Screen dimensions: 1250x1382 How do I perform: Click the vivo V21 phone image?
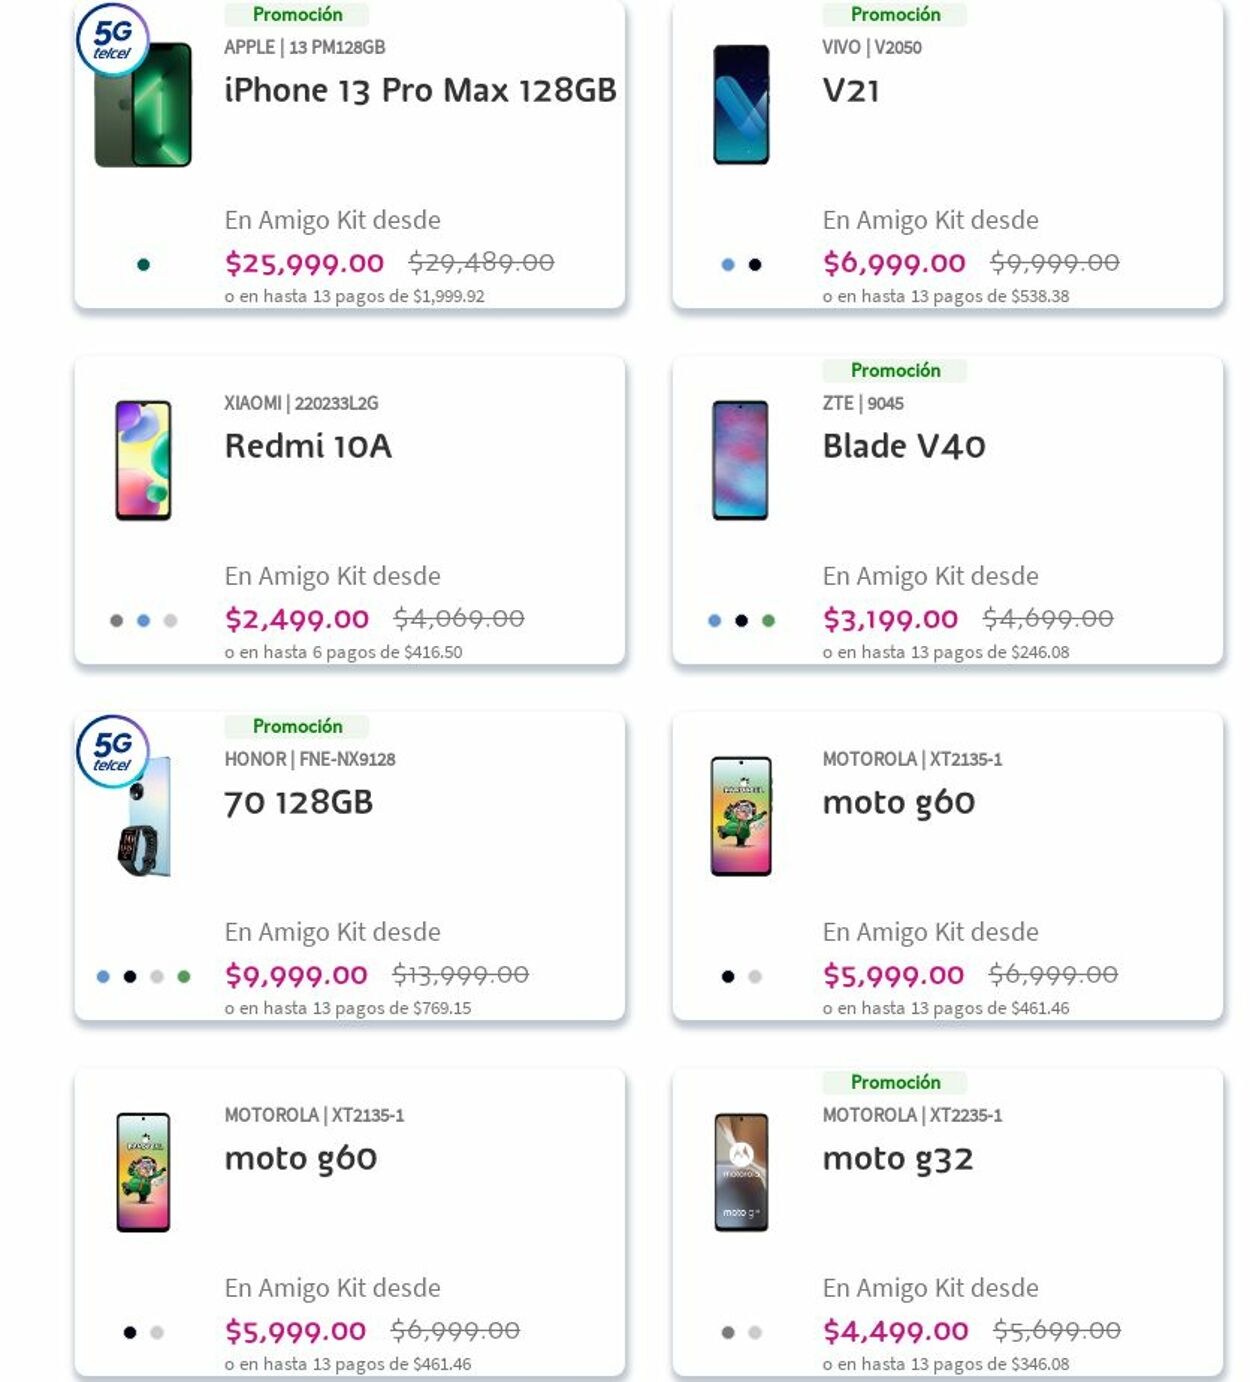coord(741,105)
